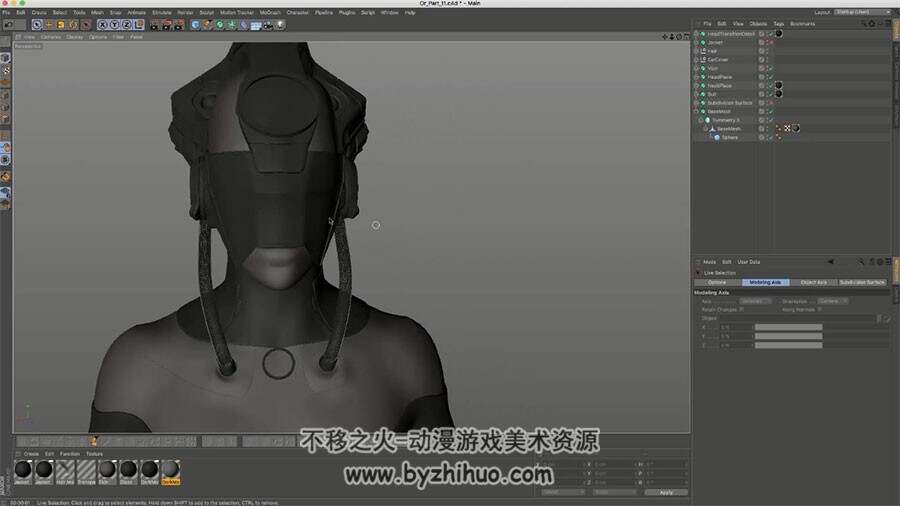Click the green Array generator icon
This screenshot has width=900, height=506.
[x=232, y=25]
